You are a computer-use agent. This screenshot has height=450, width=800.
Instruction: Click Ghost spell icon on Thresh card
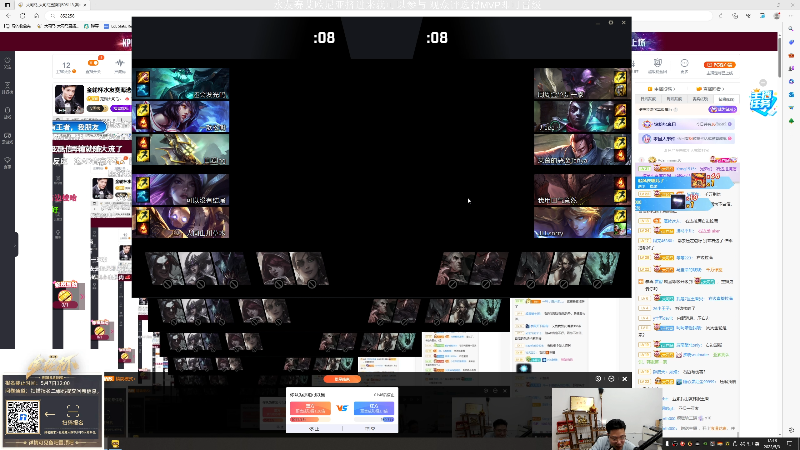(142, 90)
